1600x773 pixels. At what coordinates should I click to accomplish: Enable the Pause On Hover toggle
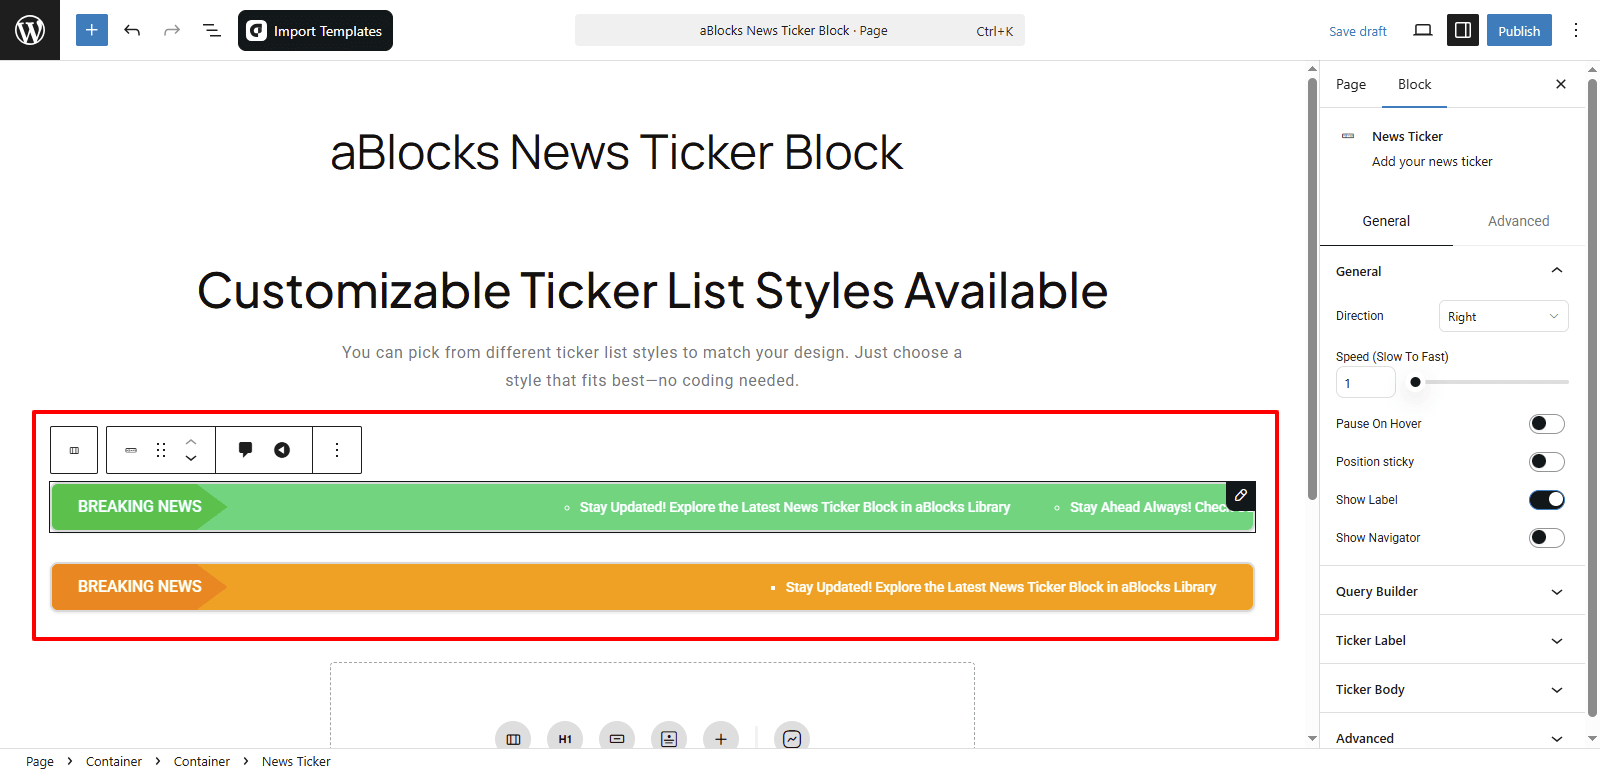1546,424
